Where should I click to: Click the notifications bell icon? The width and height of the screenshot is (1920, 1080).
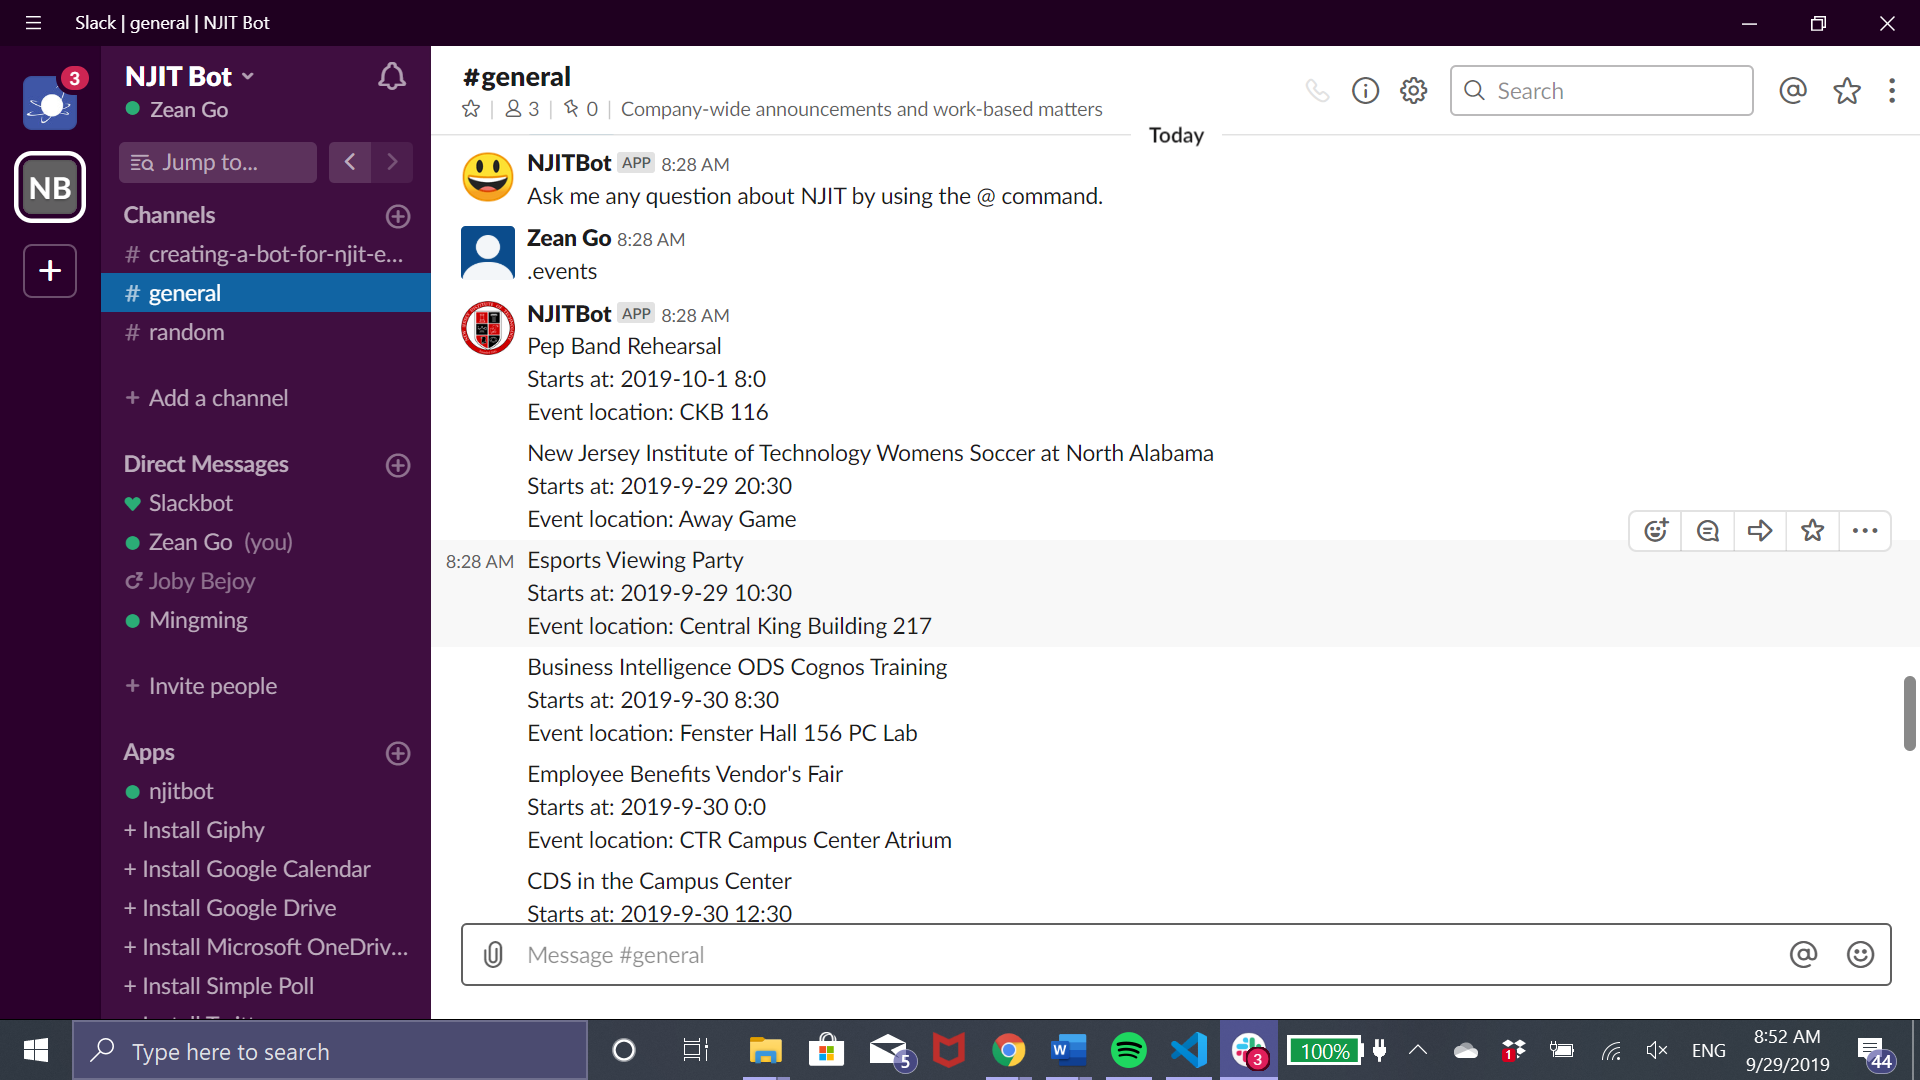[x=391, y=77]
